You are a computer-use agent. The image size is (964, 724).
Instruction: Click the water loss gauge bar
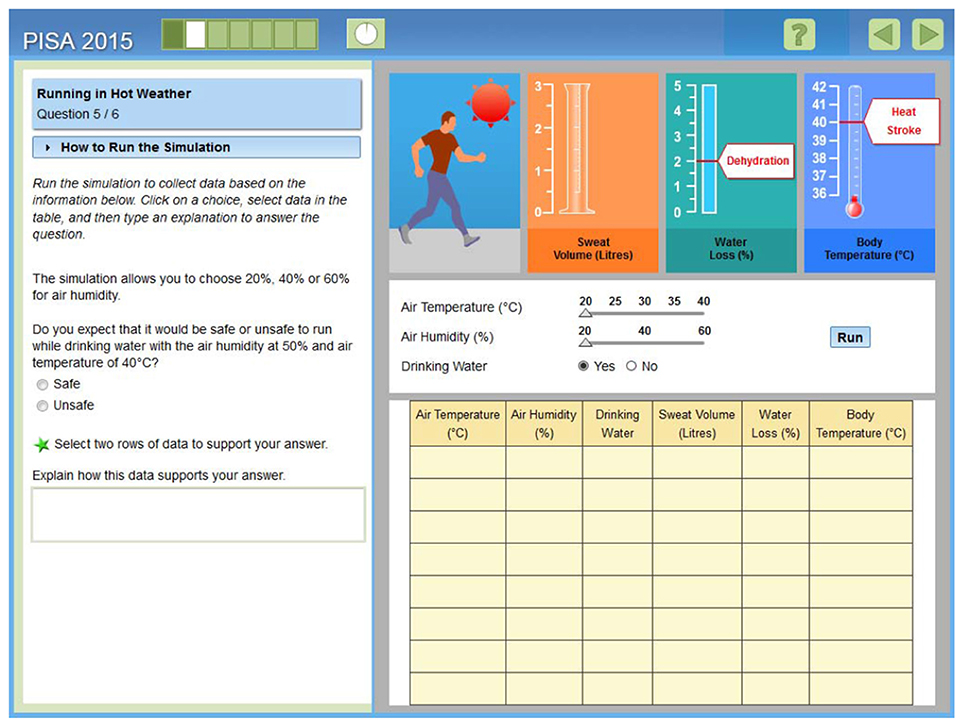(x=709, y=149)
